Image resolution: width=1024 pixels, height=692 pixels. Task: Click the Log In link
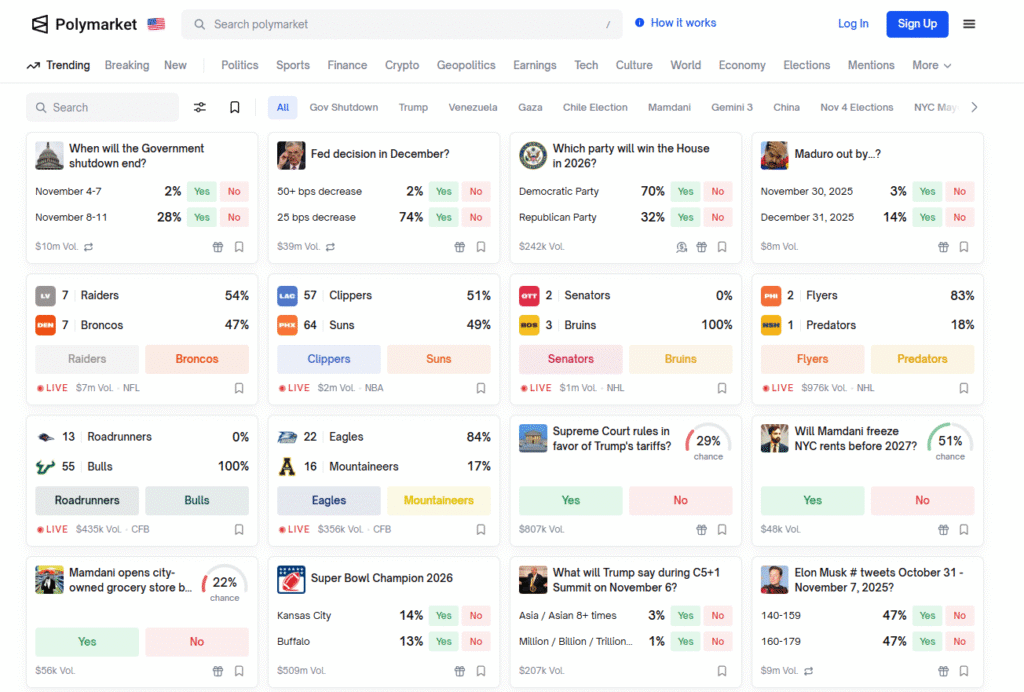[x=853, y=23]
